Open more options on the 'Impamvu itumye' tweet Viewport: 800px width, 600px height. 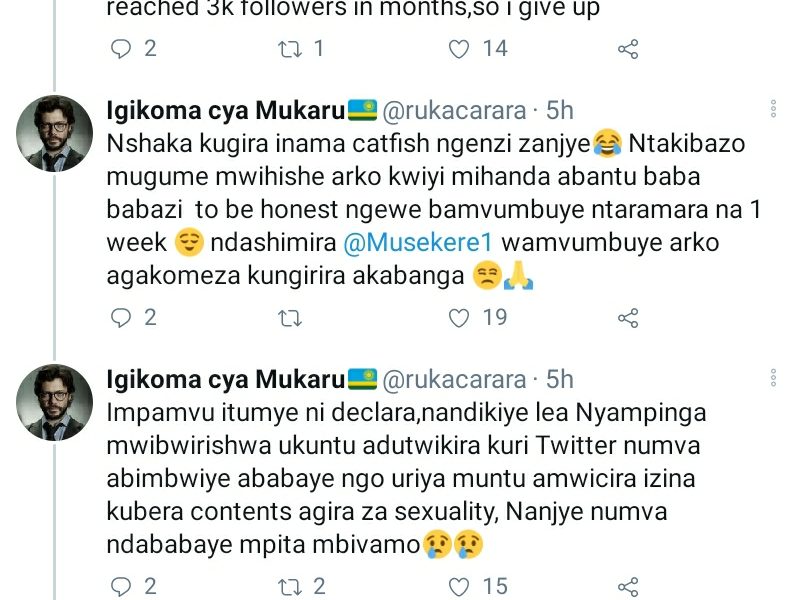[773, 377]
